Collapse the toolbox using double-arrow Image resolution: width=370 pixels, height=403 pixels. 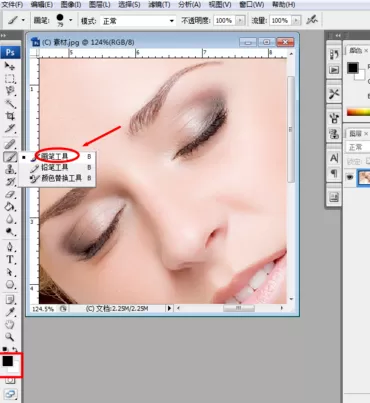coord(4,35)
